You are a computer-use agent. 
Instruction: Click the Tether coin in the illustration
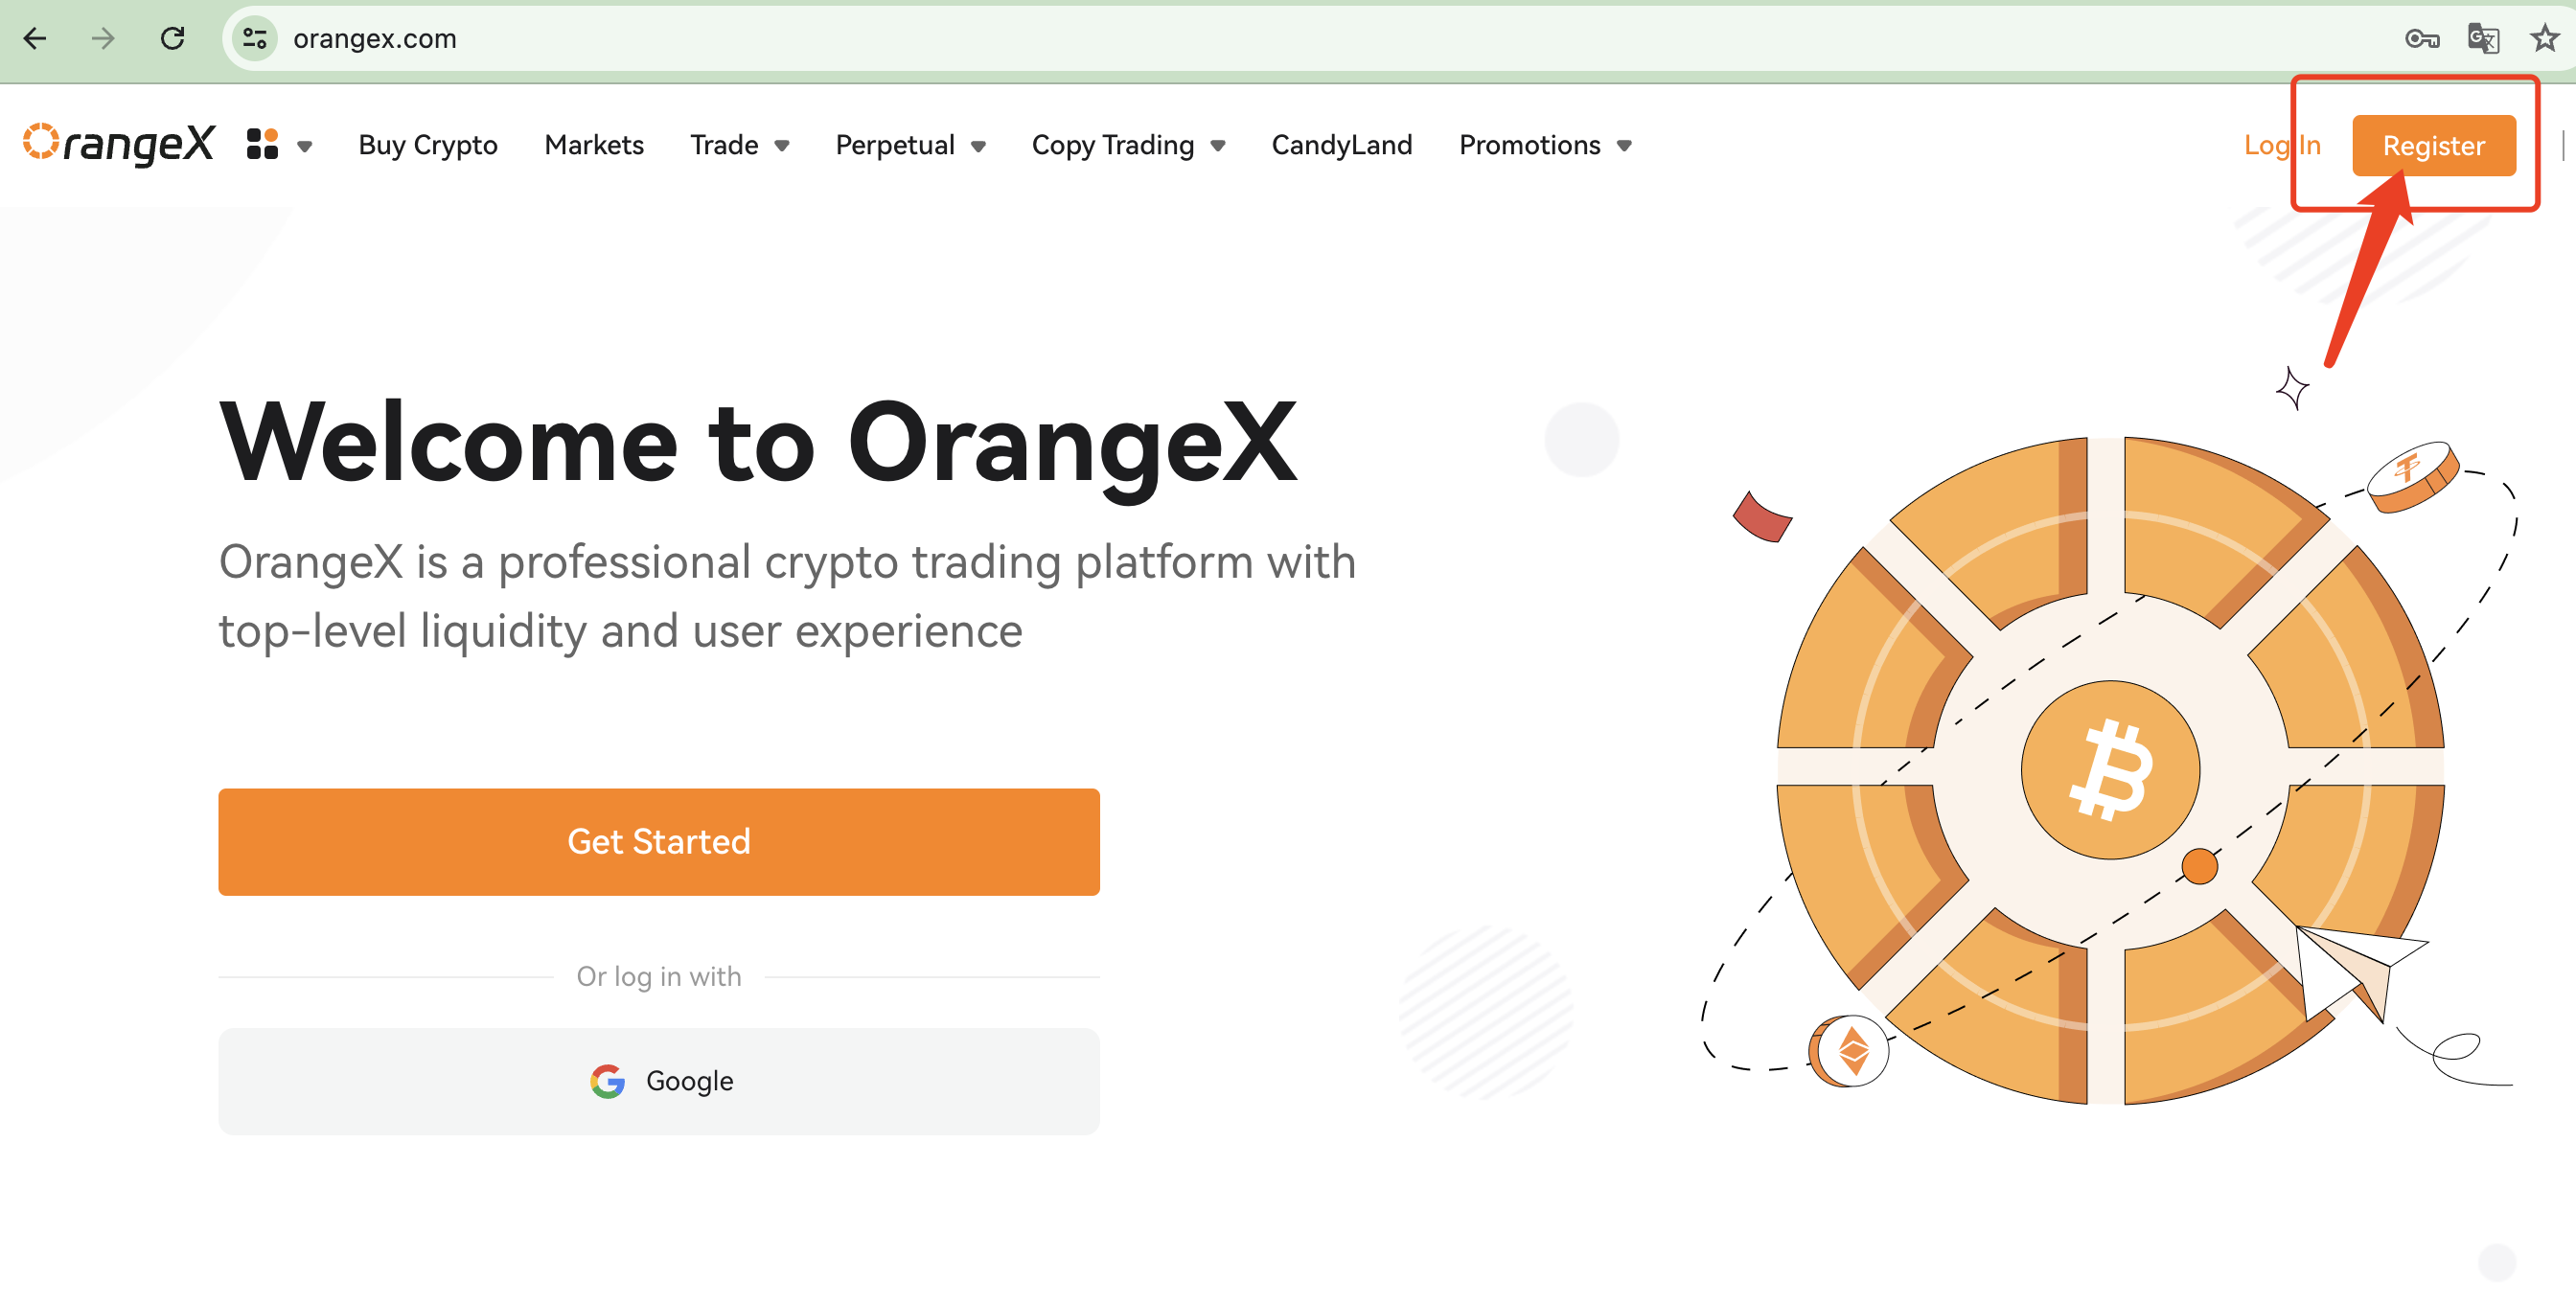pos(2412,477)
